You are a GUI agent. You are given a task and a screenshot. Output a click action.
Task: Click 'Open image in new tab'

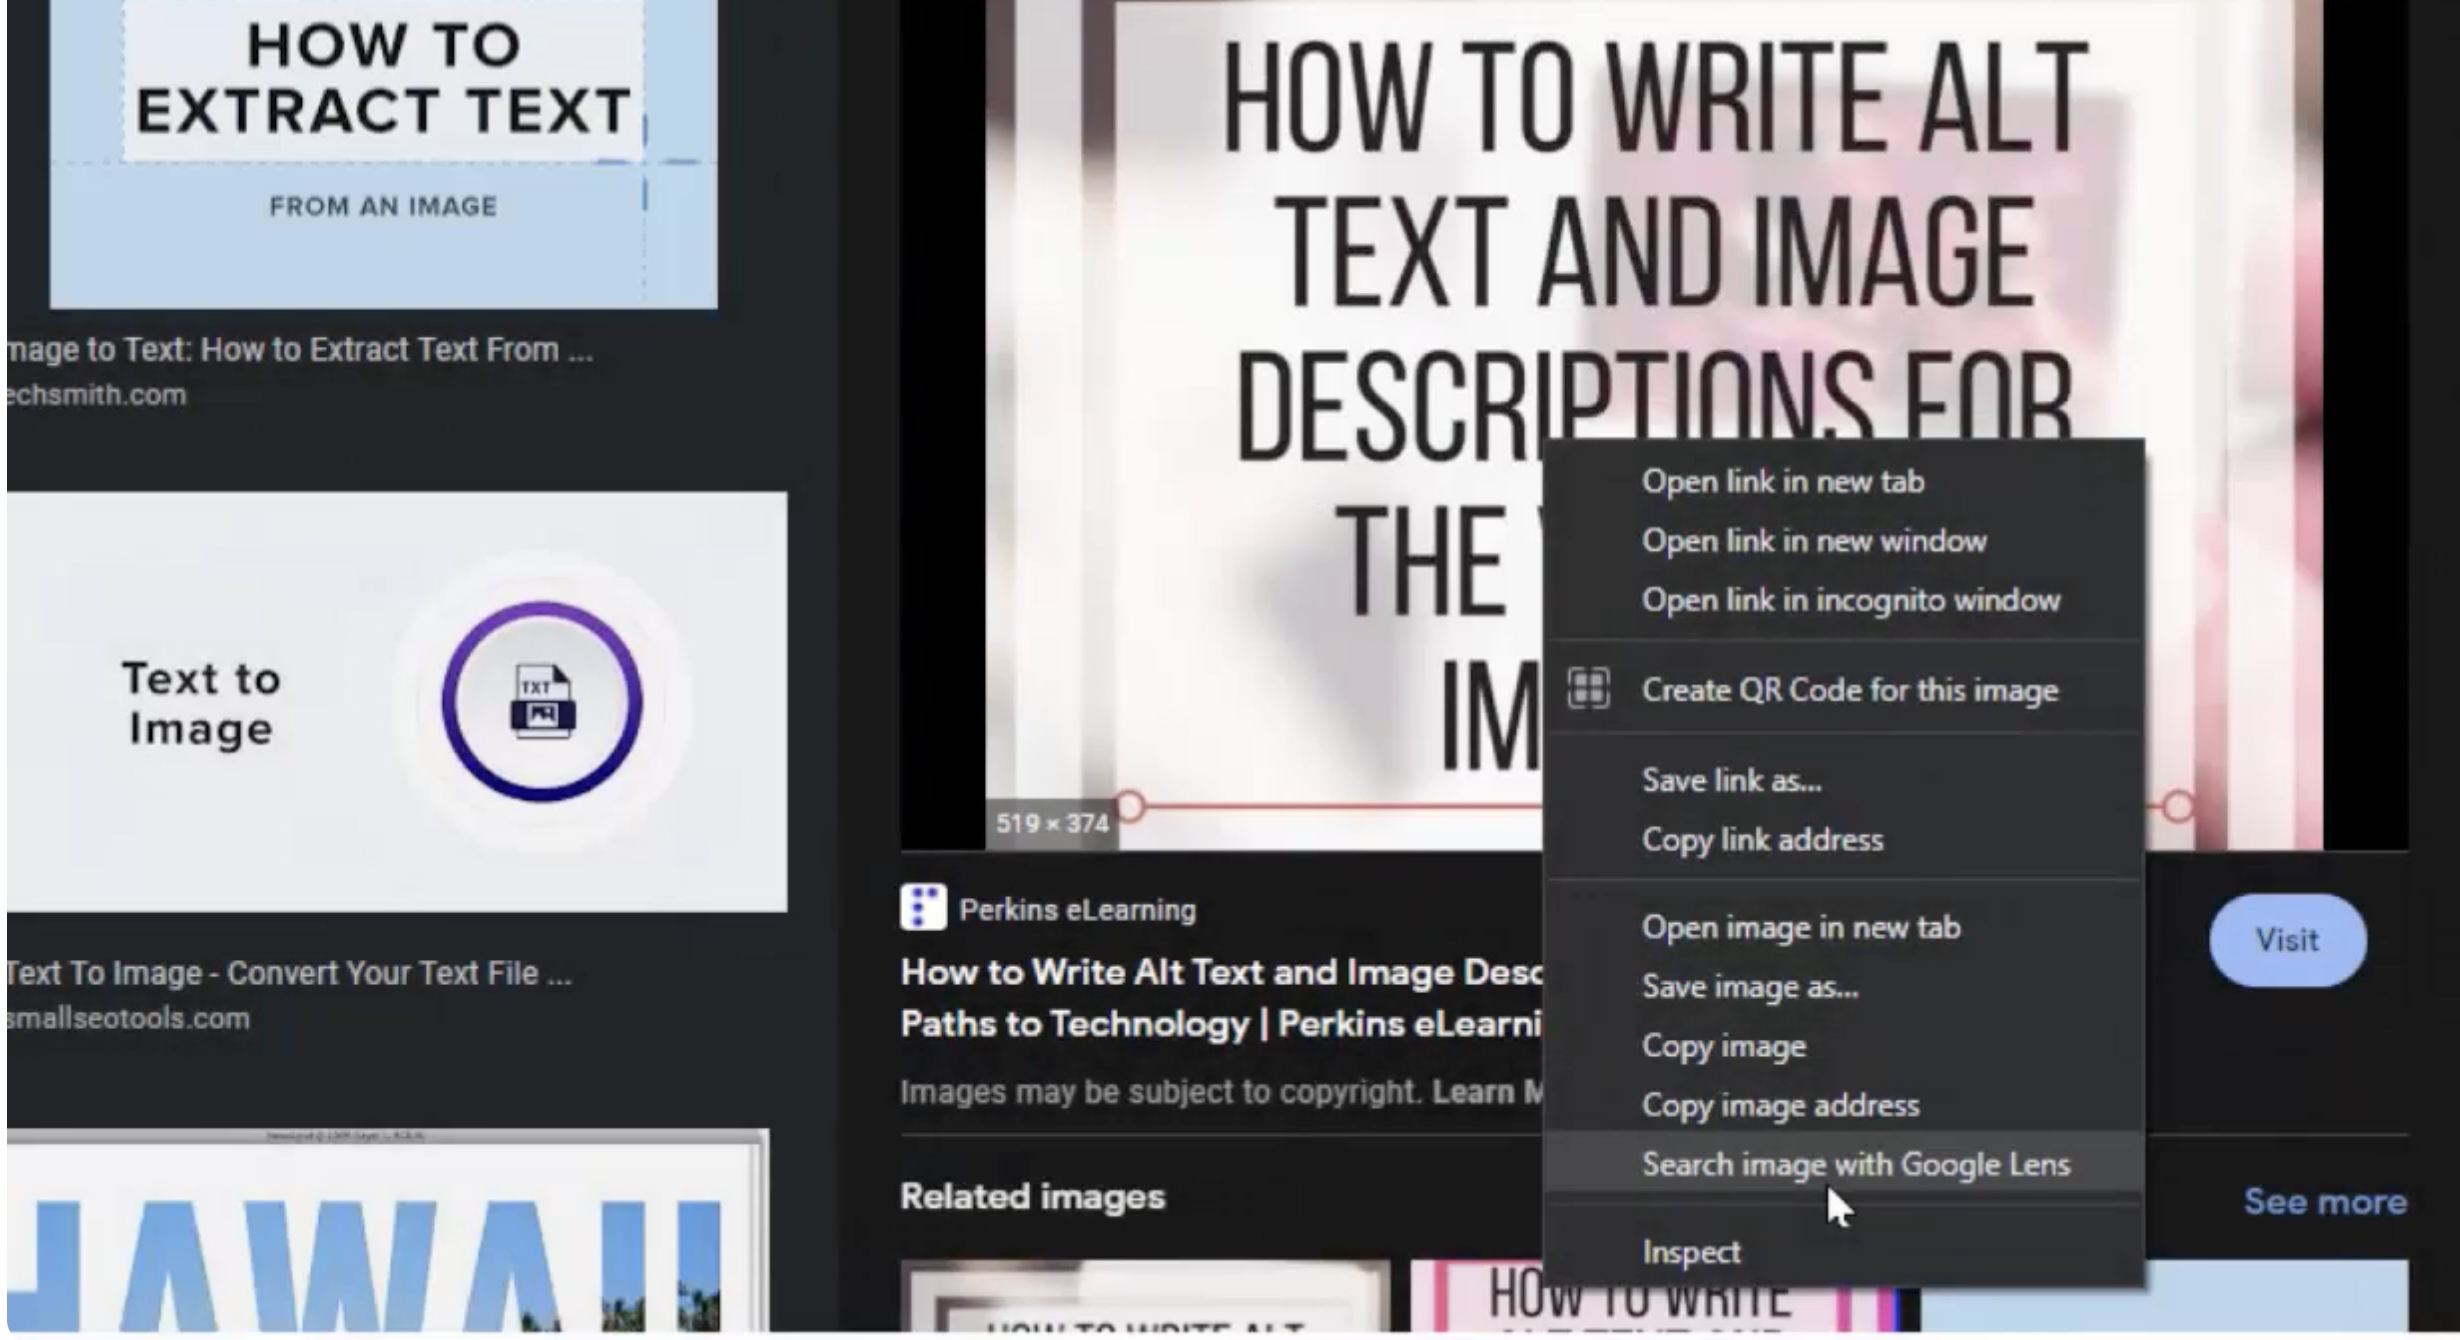tap(1800, 927)
